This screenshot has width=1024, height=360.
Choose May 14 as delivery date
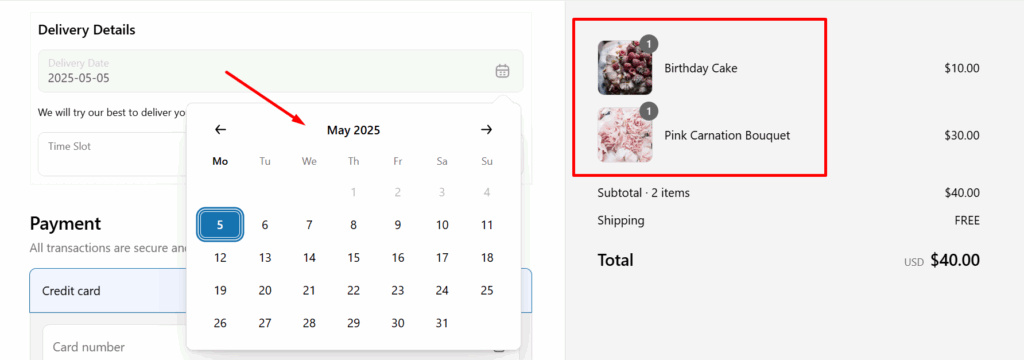click(x=310, y=258)
